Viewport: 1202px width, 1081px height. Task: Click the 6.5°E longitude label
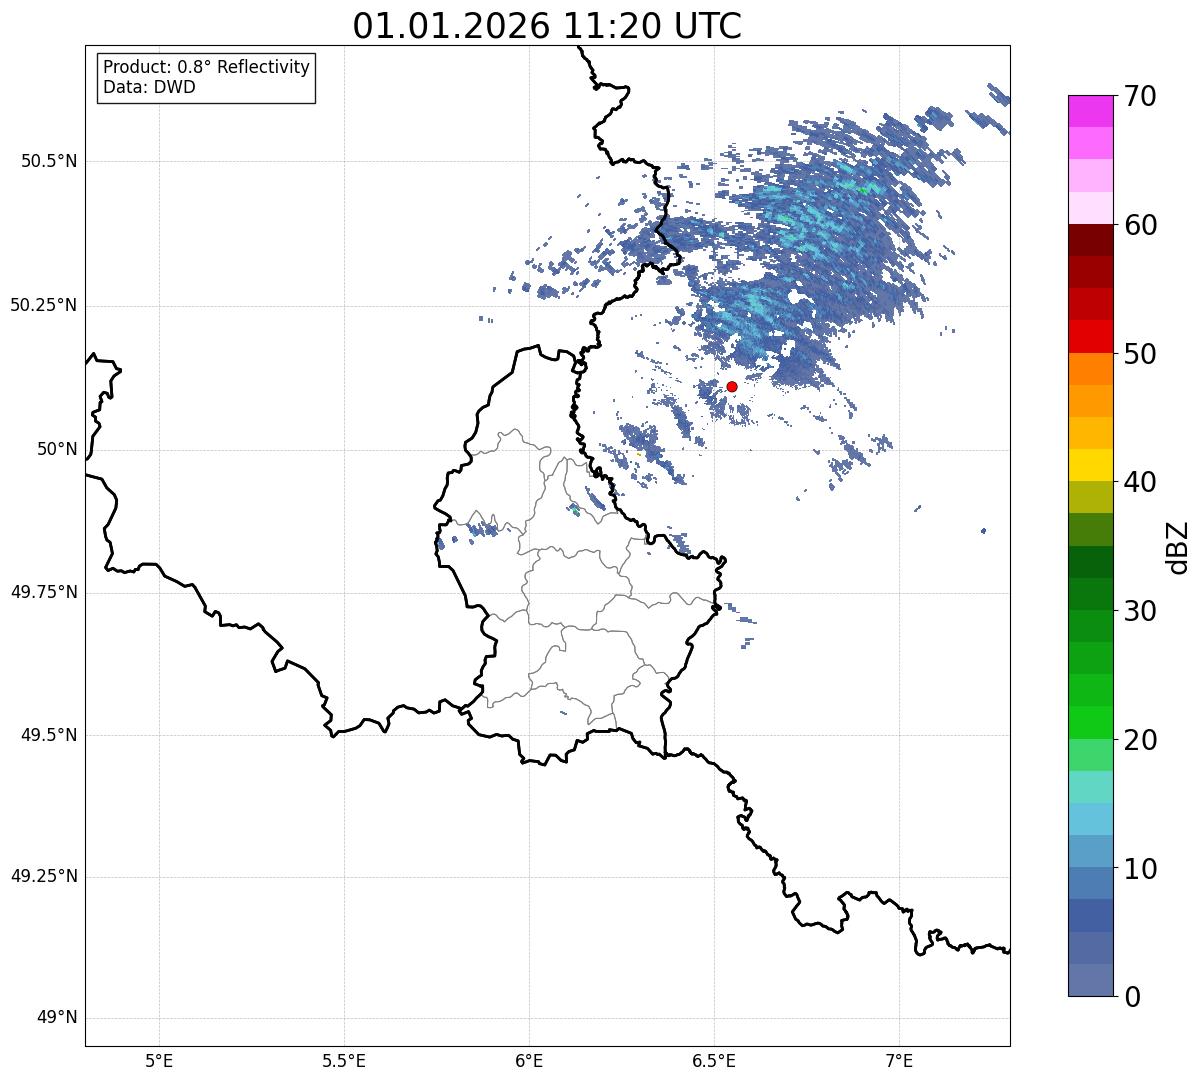click(714, 1060)
